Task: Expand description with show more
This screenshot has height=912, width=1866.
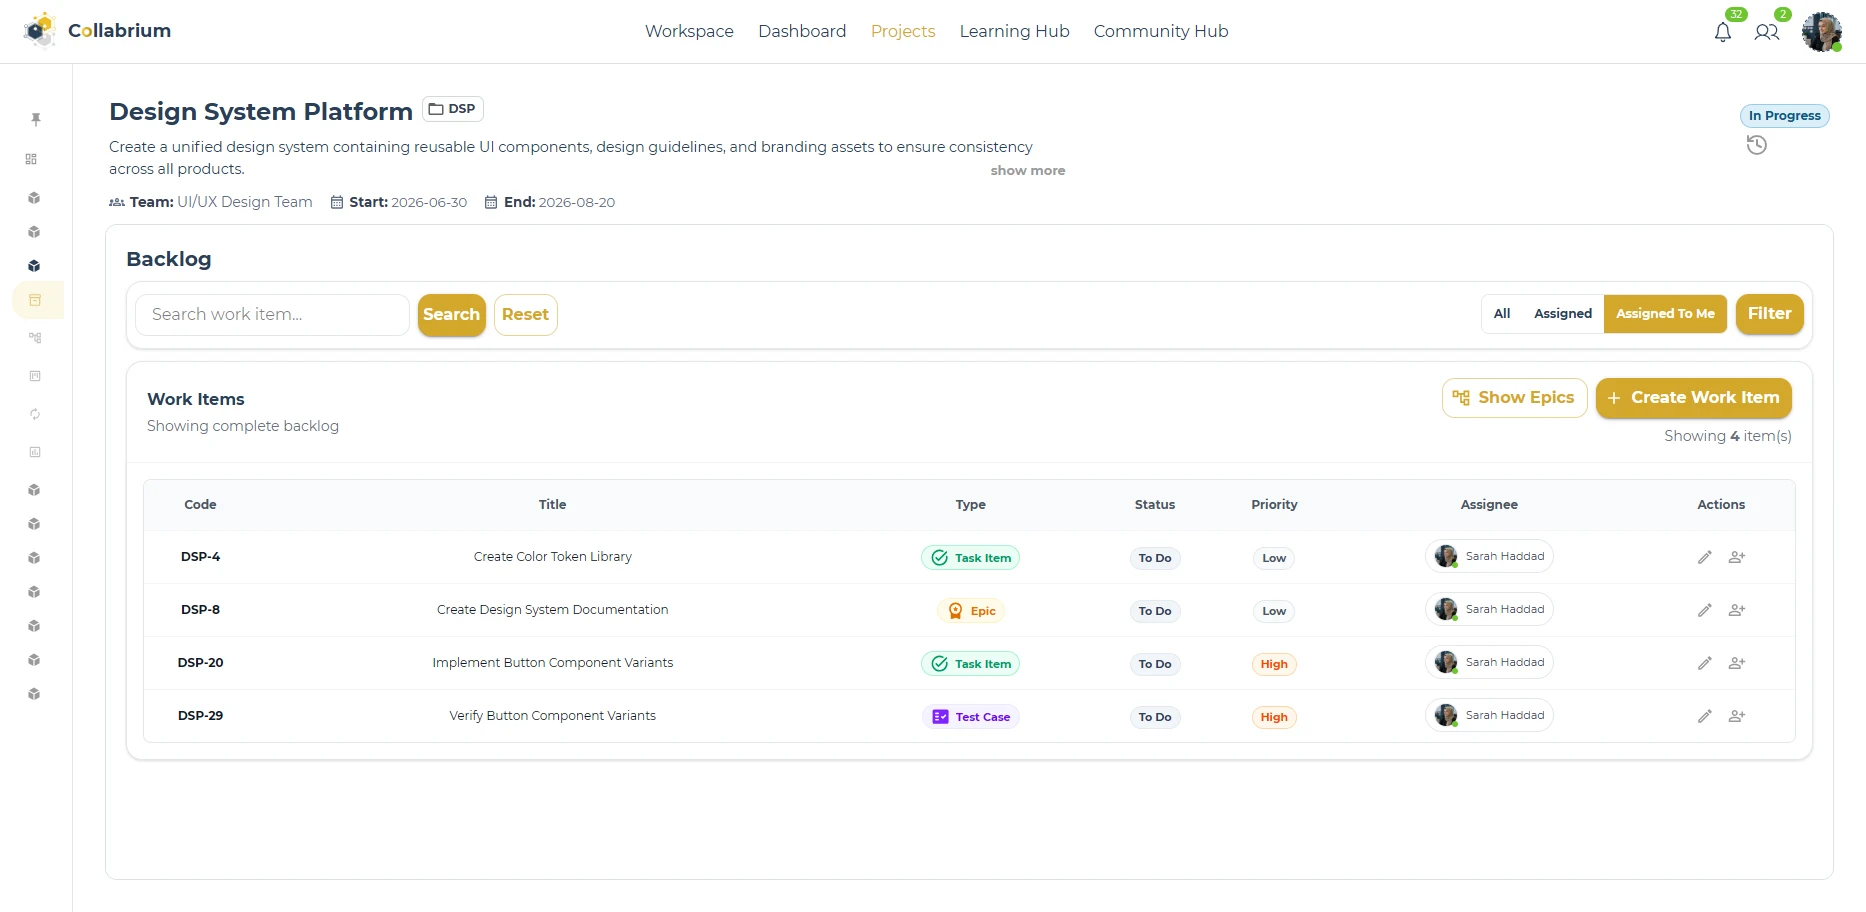Action: [x=1027, y=171]
